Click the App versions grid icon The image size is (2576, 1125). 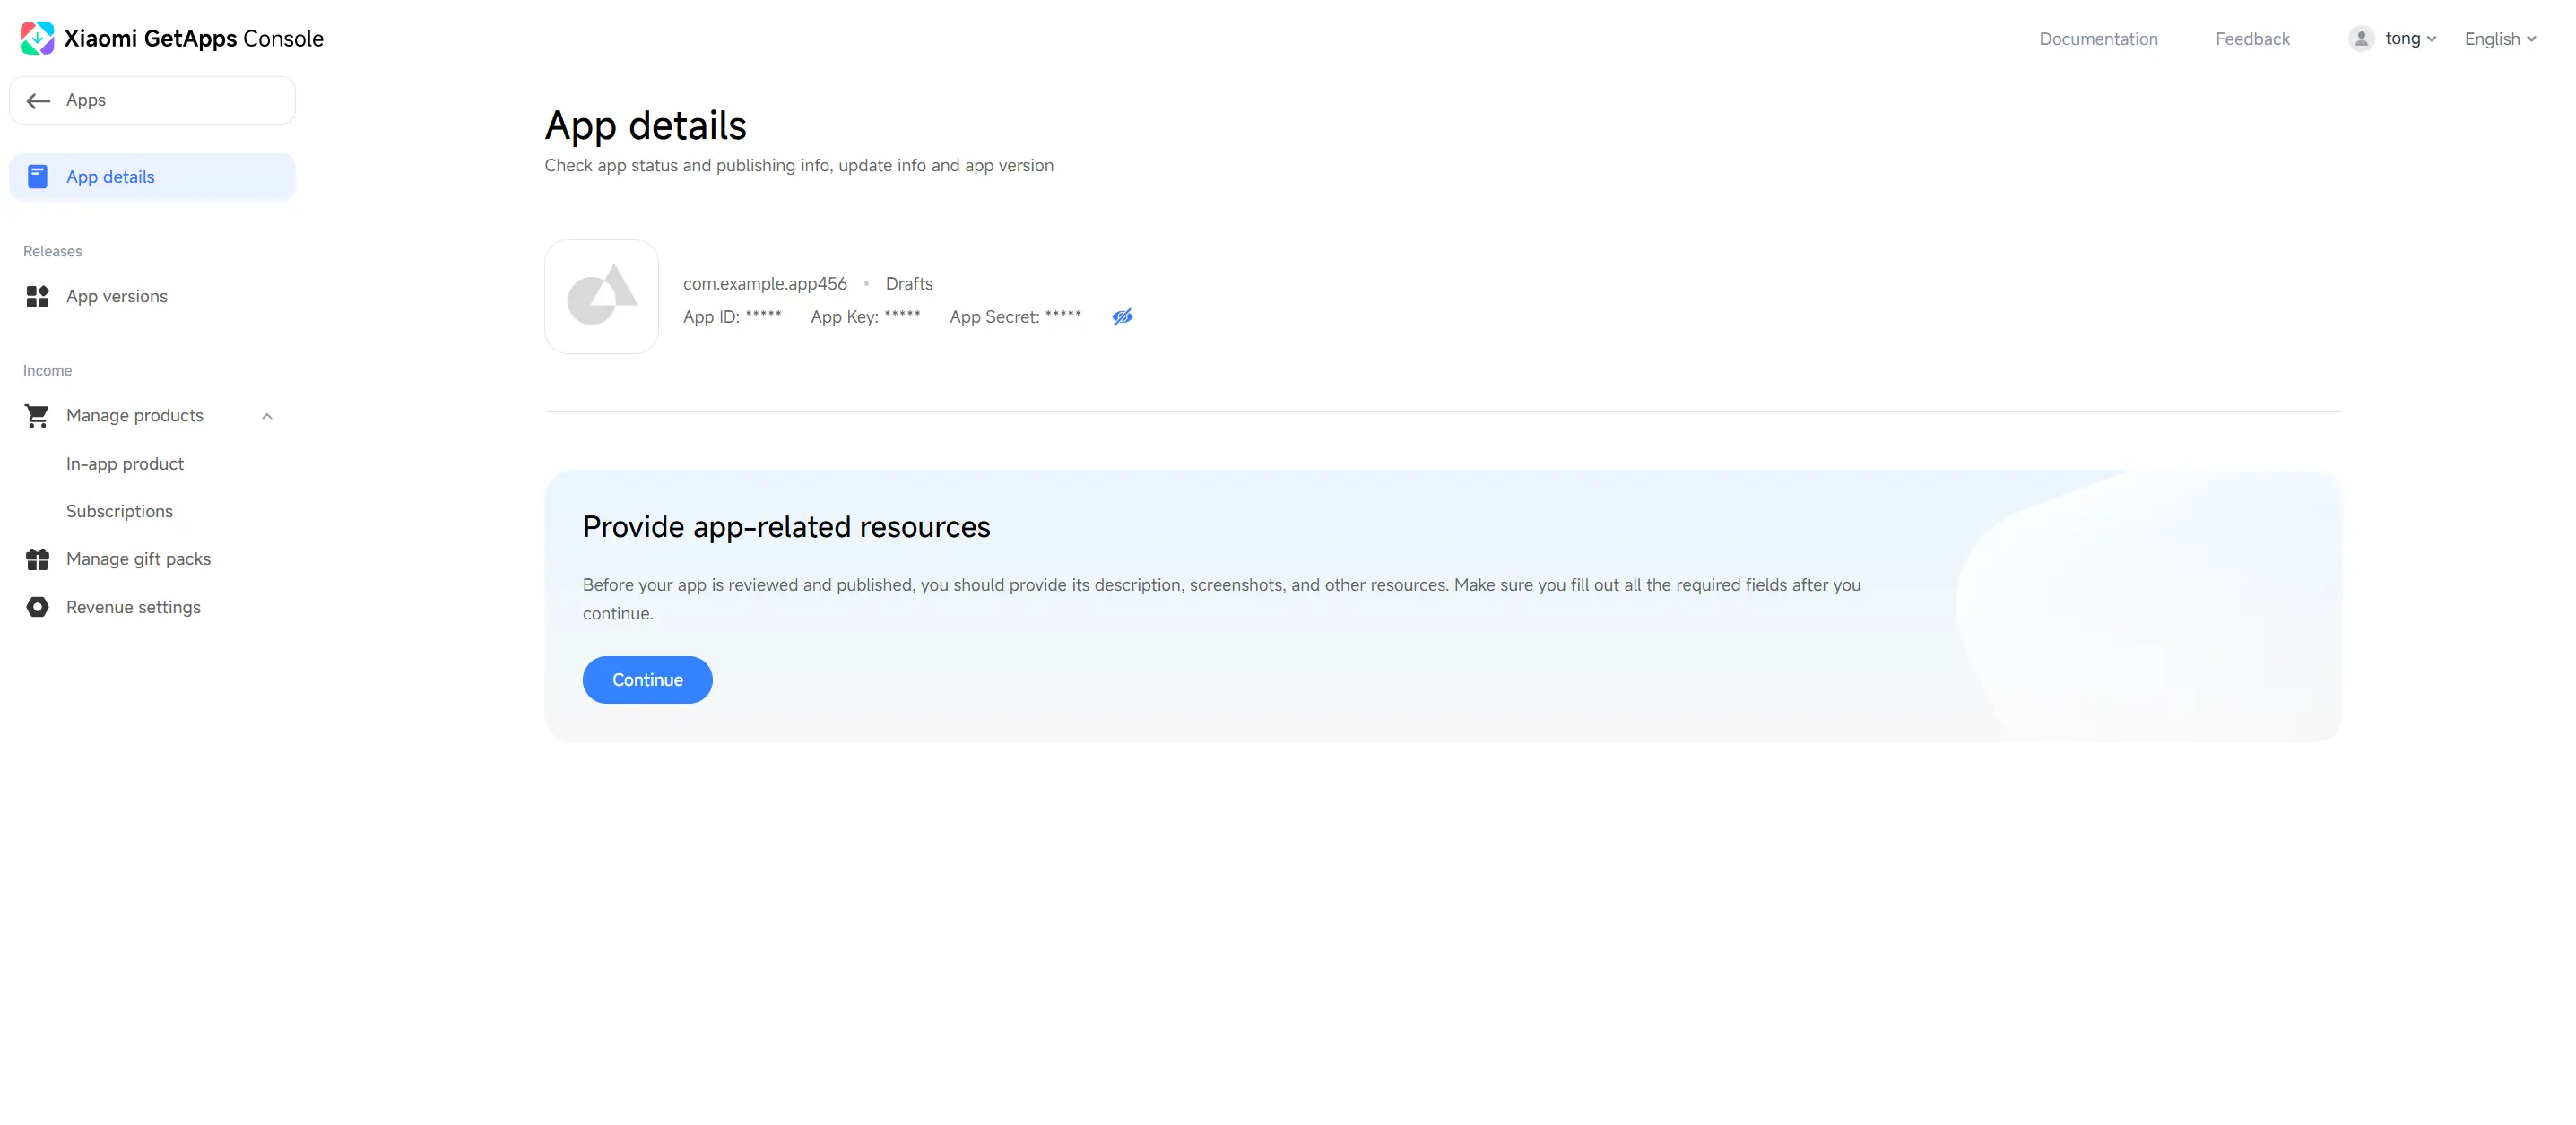[37, 296]
